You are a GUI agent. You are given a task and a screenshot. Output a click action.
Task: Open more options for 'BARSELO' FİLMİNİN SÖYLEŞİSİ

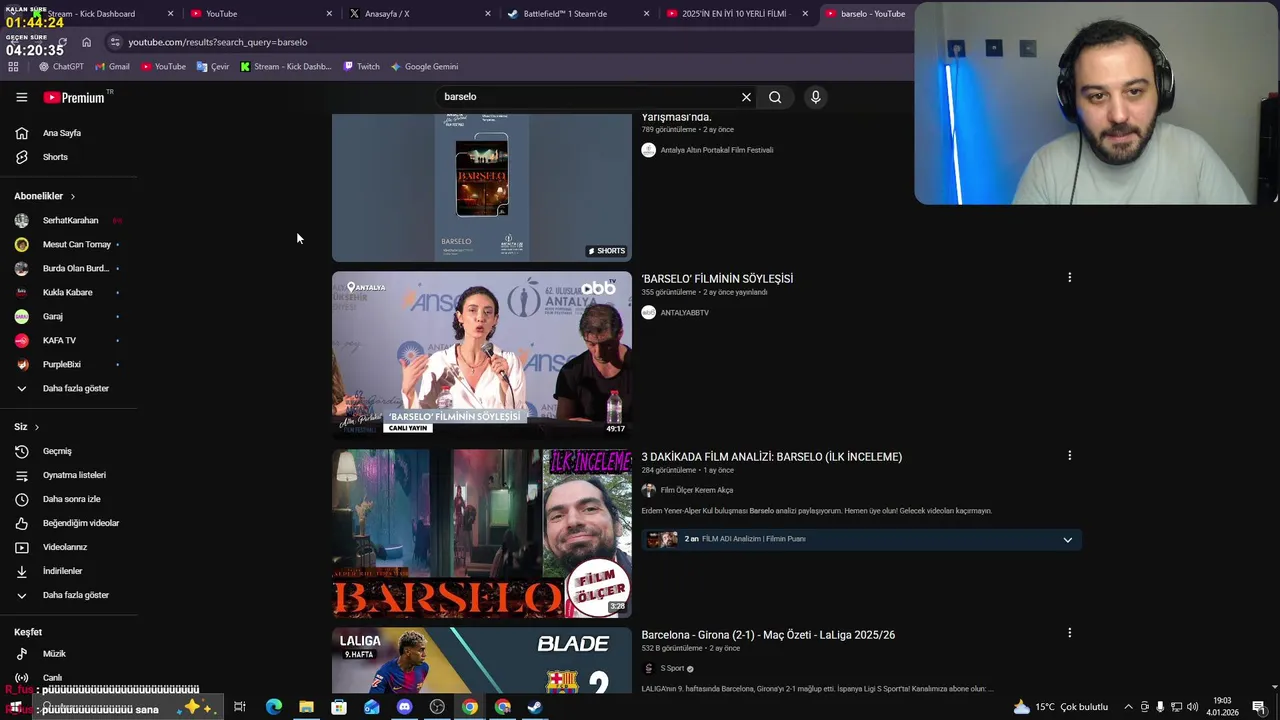(x=1069, y=278)
